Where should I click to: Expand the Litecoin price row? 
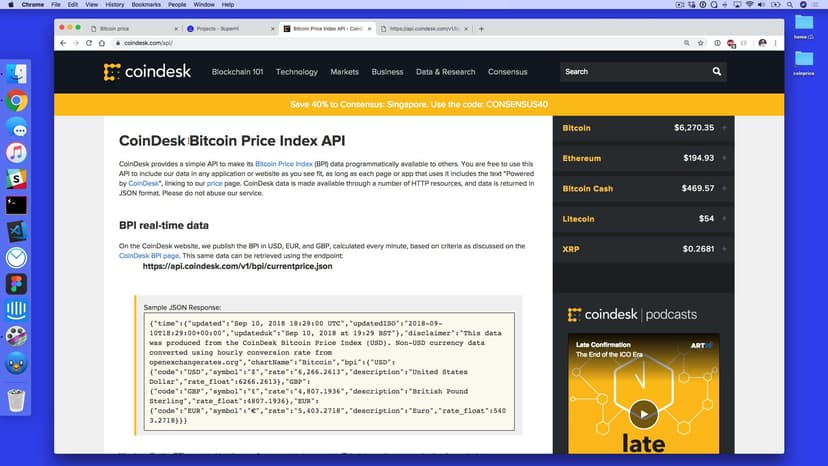(724, 218)
